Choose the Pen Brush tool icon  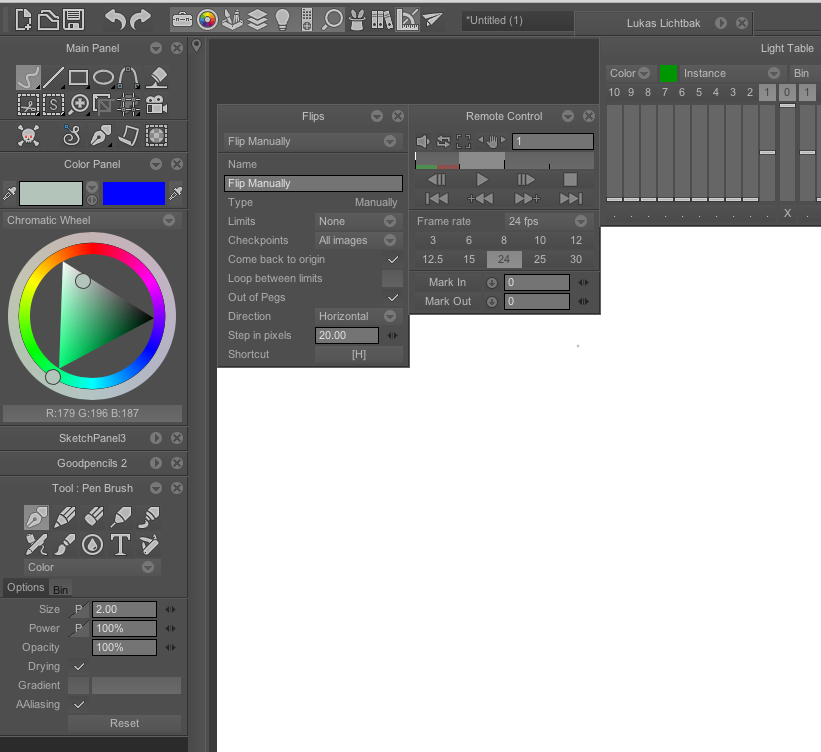pyautogui.click(x=37, y=517)
